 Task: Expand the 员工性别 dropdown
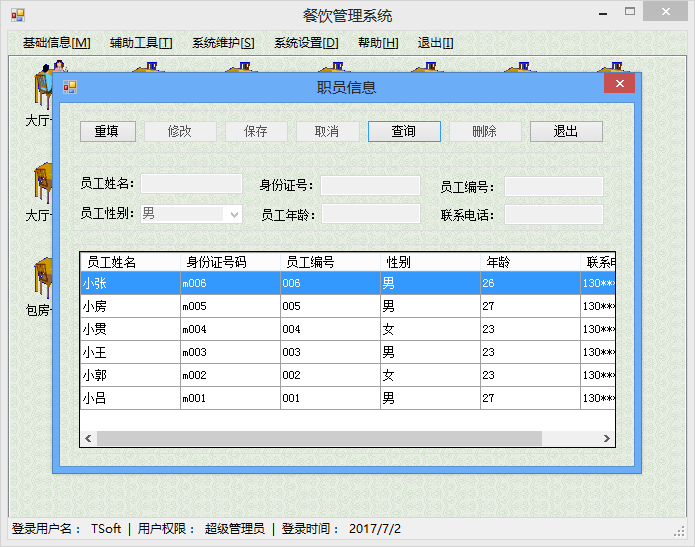click(x=234, y=215)
